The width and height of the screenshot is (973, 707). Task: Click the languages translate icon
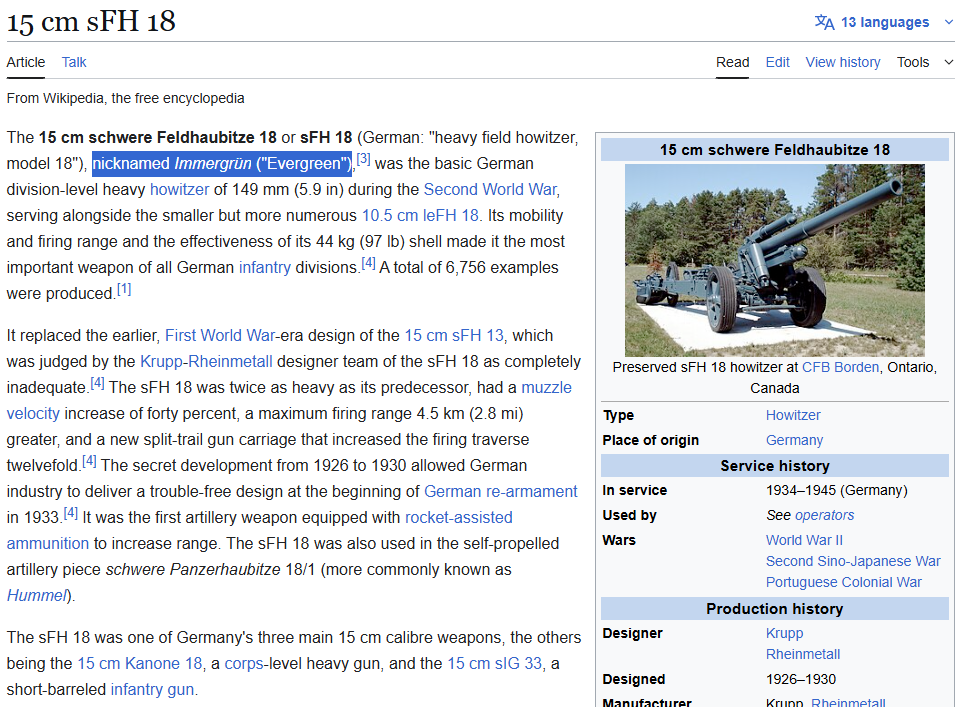(x=824, y=22)
